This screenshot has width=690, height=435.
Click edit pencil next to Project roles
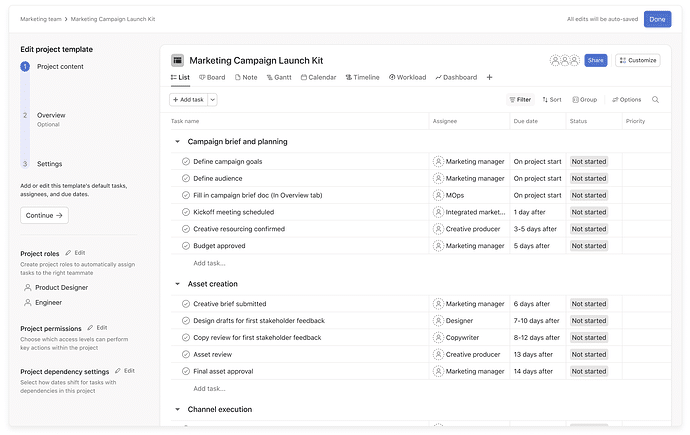(68, 253)
